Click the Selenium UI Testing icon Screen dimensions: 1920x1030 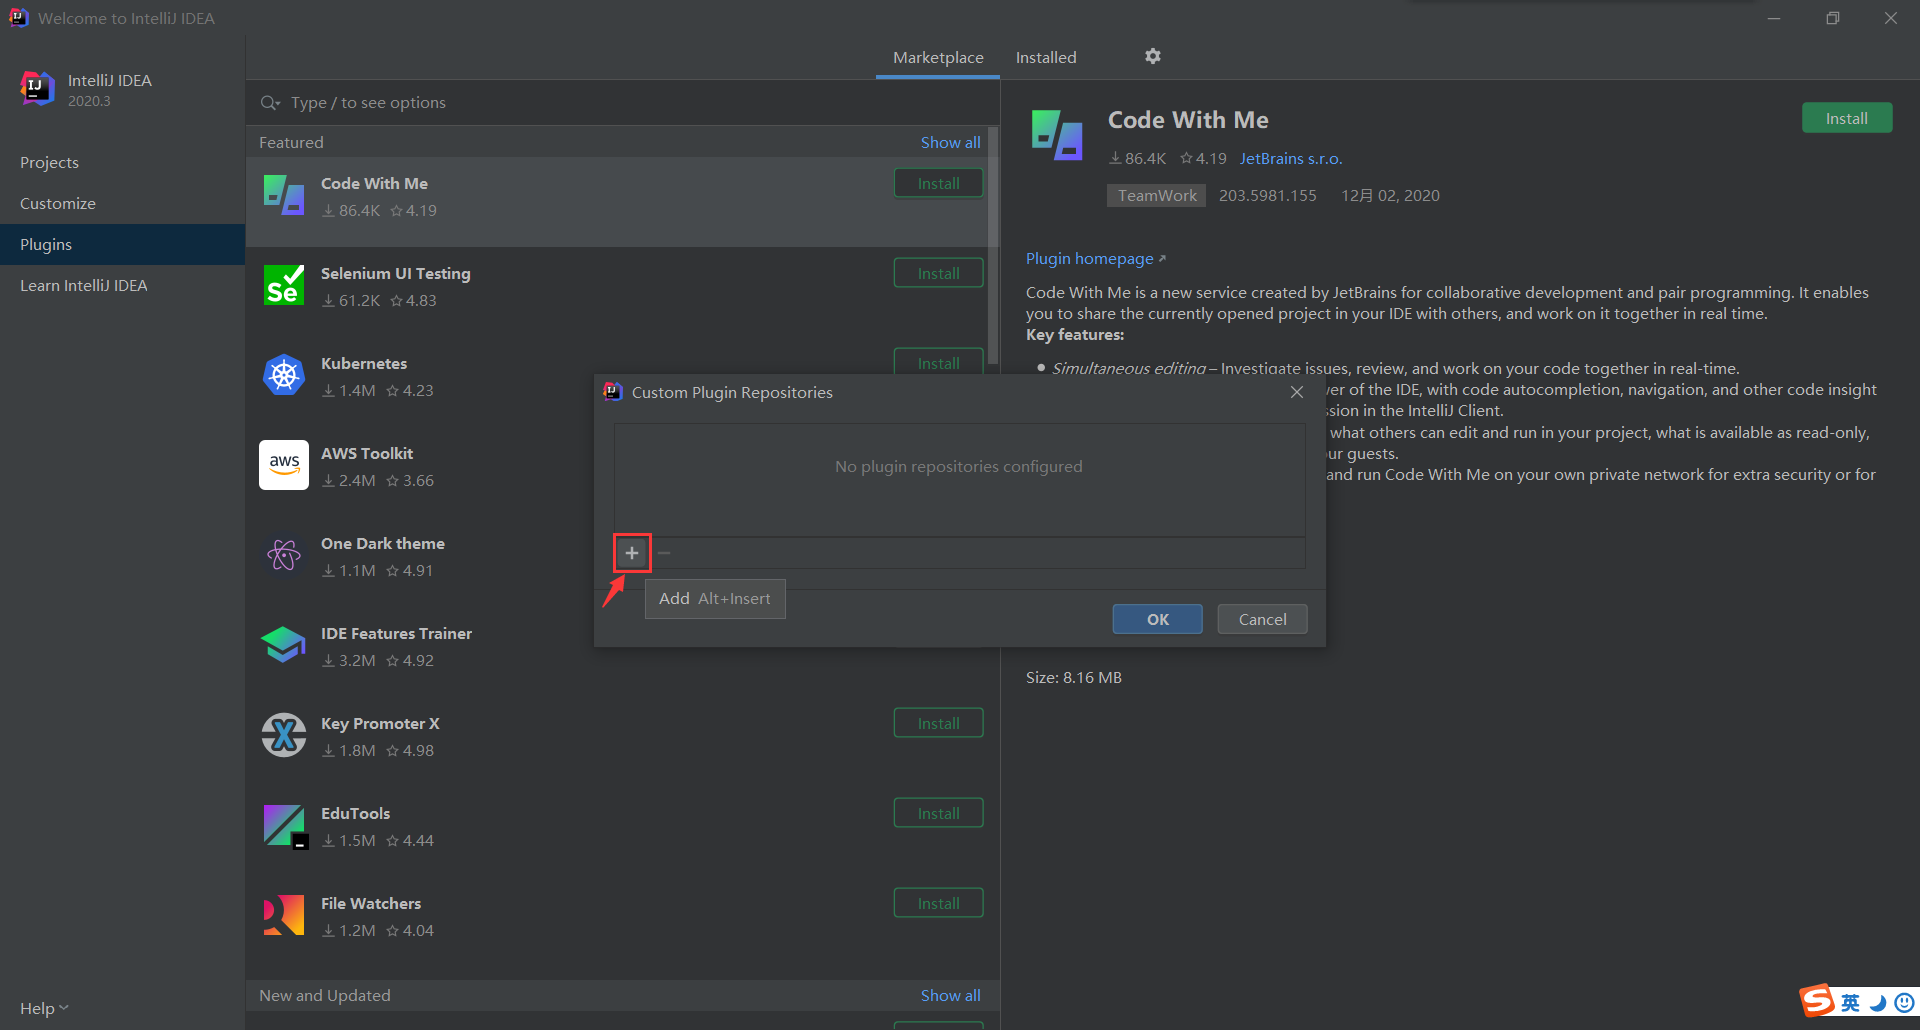point(284,285)
